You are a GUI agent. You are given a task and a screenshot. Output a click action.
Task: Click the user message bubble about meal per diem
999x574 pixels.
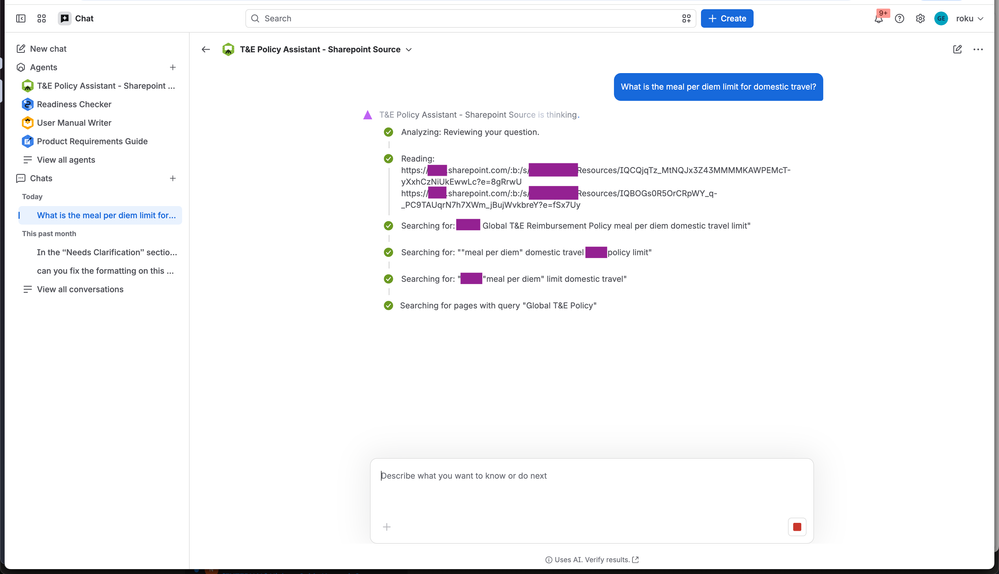(718, 87)
